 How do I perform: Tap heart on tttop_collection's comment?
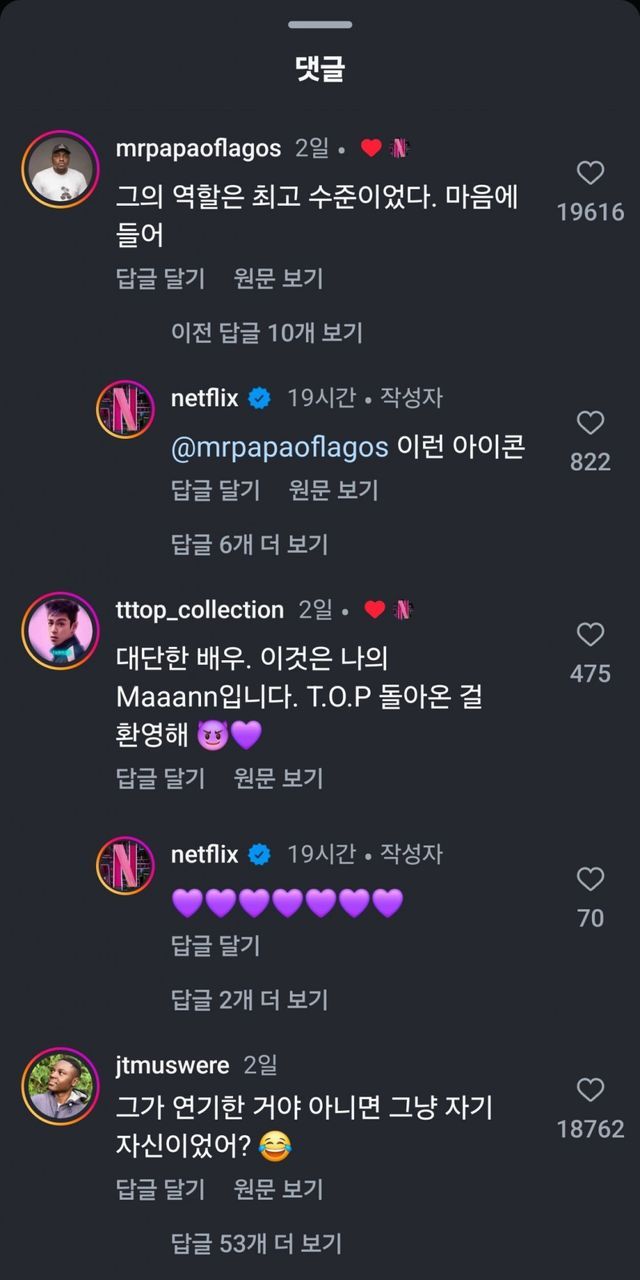591,634
